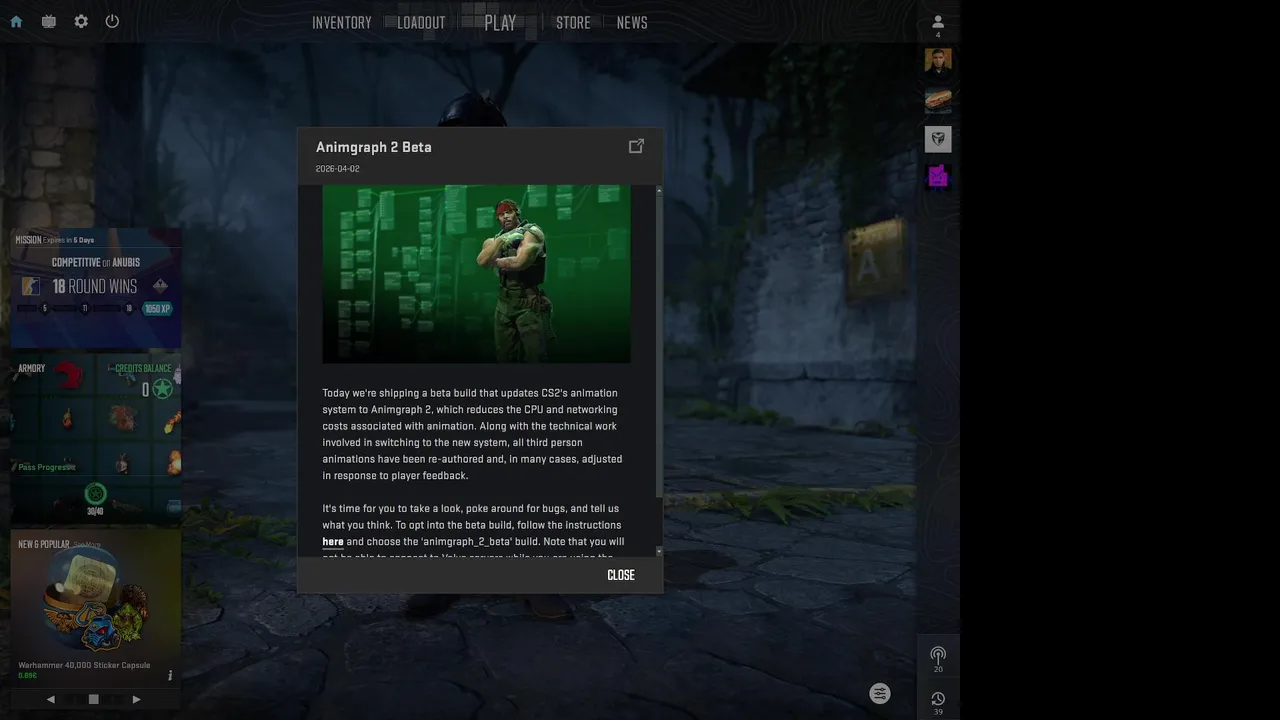Select the grey emblem friend avatar
The width and height of the screenshot is (1280, 720).
[938, 139]
